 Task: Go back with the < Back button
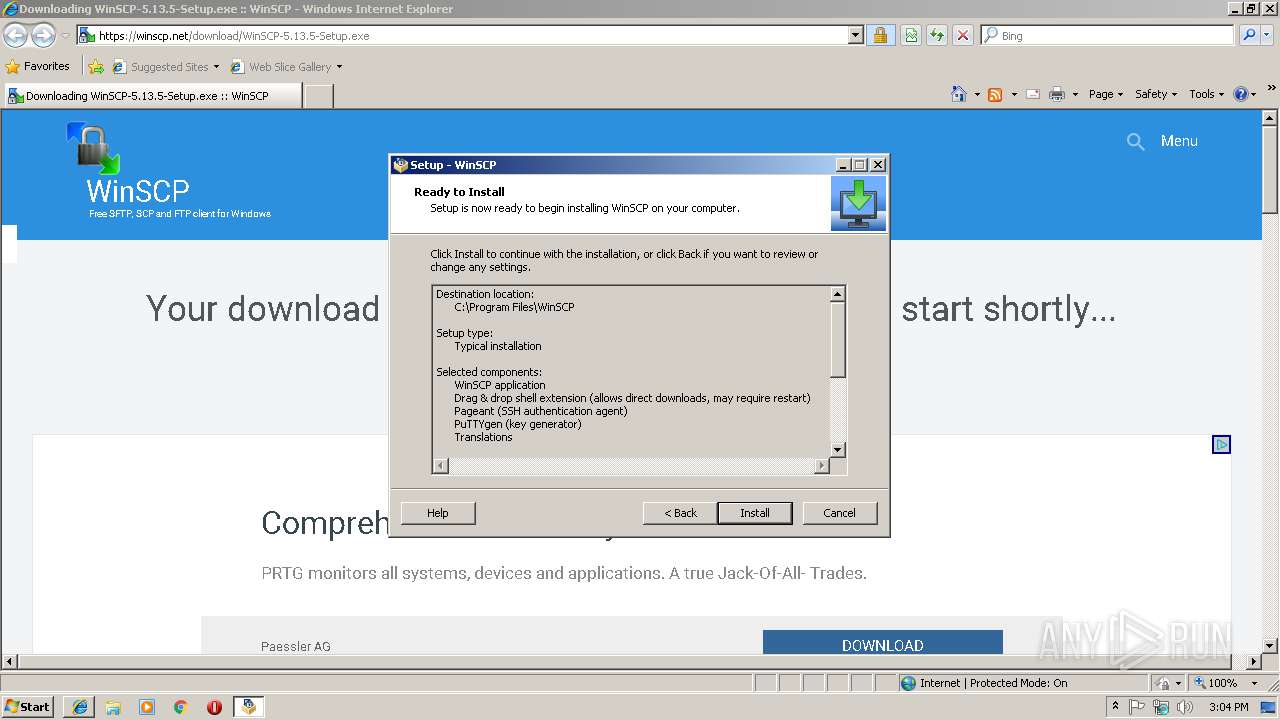click(680, 513)
